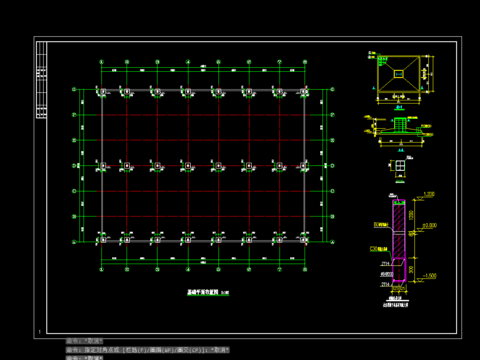The width and height of the screenshot is (480, 360).
Task: Click the bottom-right corner column footing in plan
Action: [x=303, y=240]
